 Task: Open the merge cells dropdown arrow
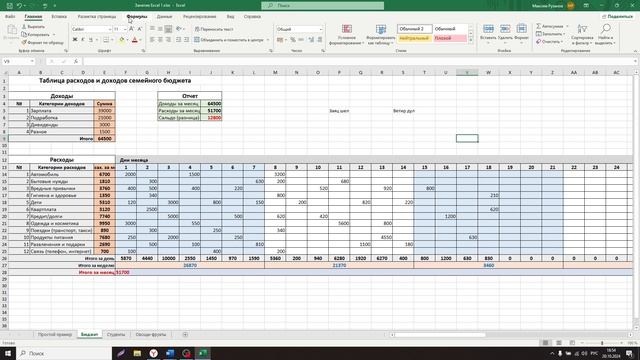(x=268, y=40)
